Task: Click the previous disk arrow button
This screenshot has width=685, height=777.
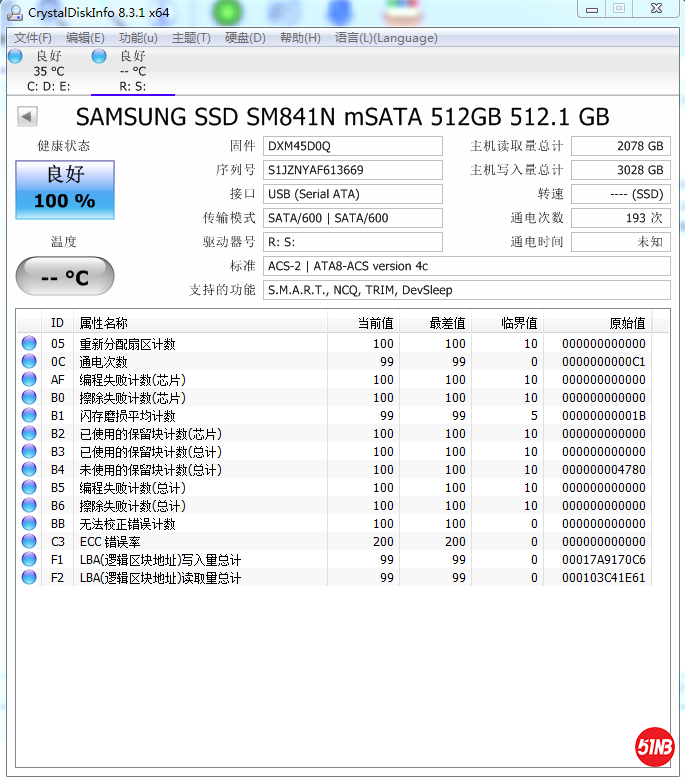Action: tap(26, 117)
